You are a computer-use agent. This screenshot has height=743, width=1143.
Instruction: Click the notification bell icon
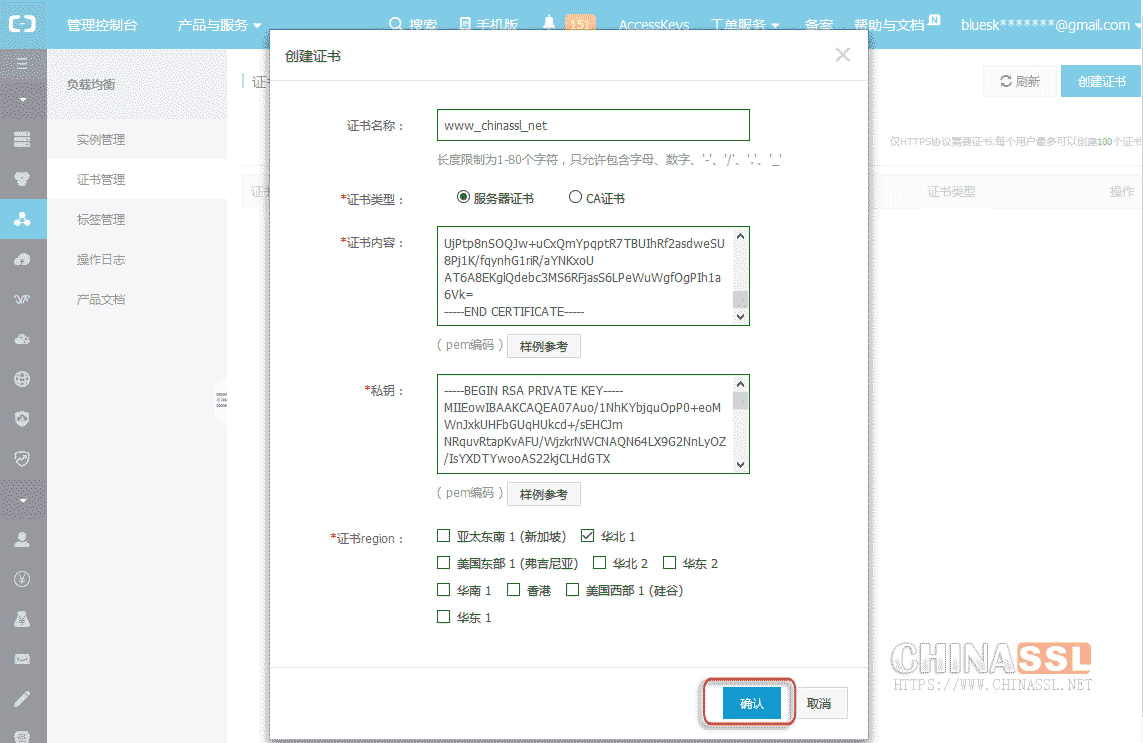pos(549,24)
